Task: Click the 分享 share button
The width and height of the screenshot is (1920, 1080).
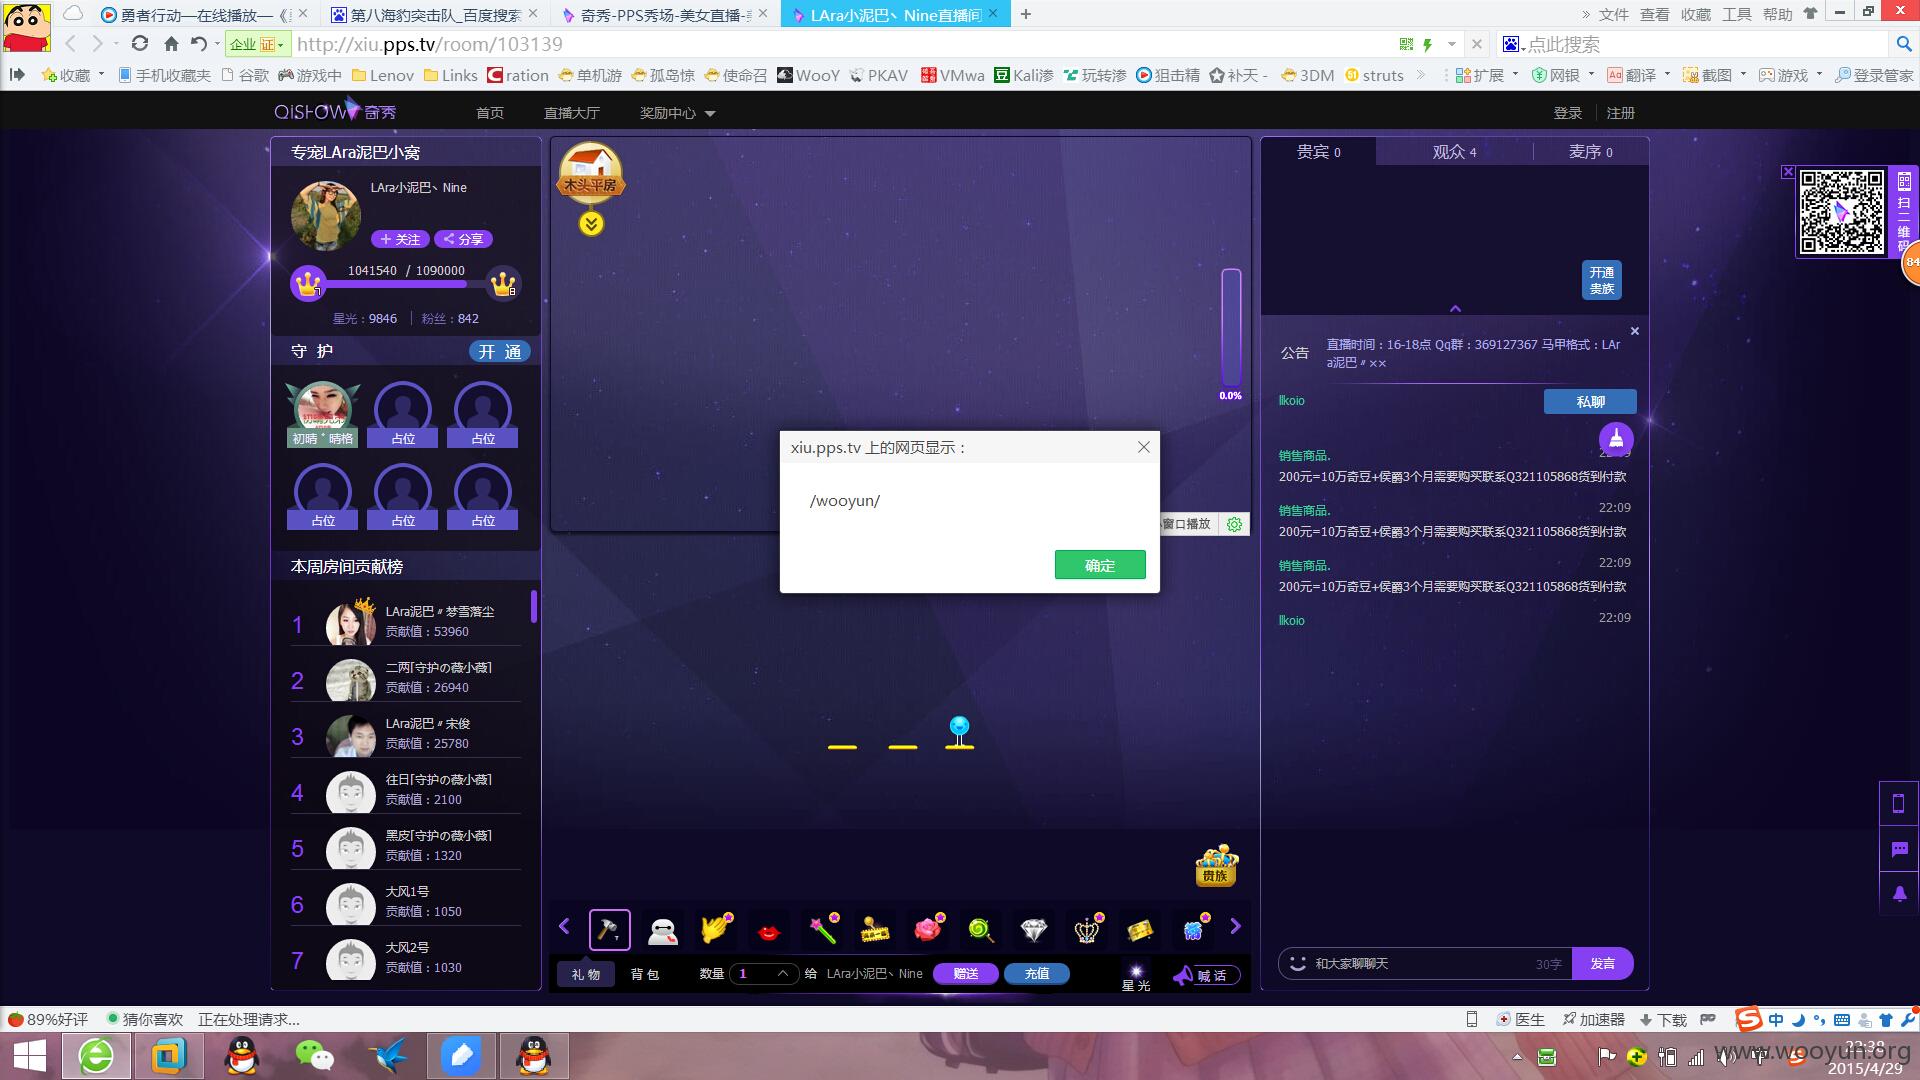Action: pyautogui.click(x=463, y=239)
